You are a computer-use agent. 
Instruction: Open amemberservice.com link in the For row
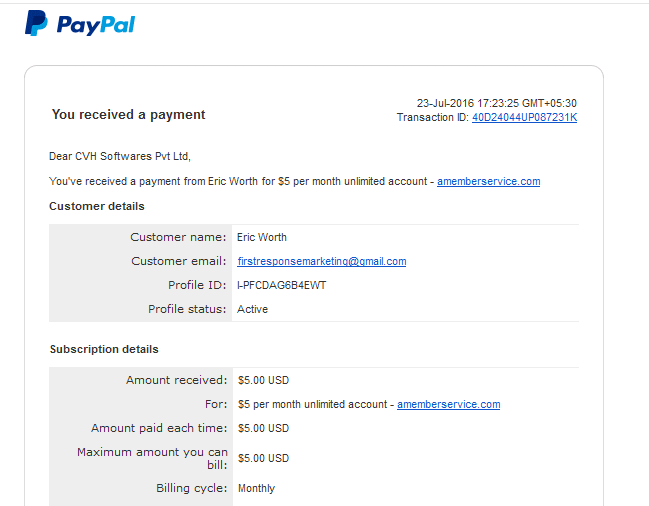pos(449,404)
